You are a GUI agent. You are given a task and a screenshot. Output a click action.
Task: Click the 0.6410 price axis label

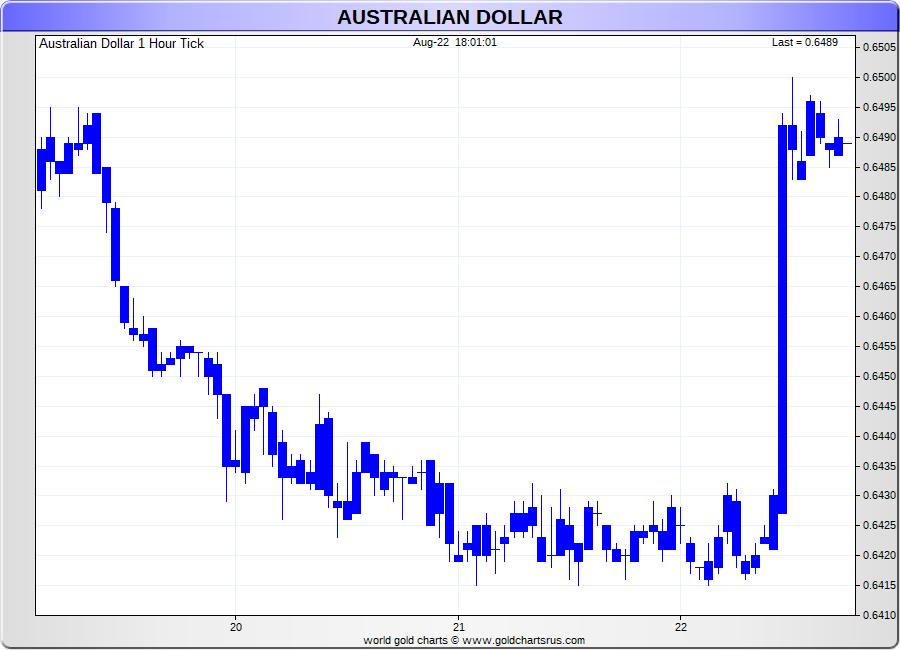(x=879, y=615)
